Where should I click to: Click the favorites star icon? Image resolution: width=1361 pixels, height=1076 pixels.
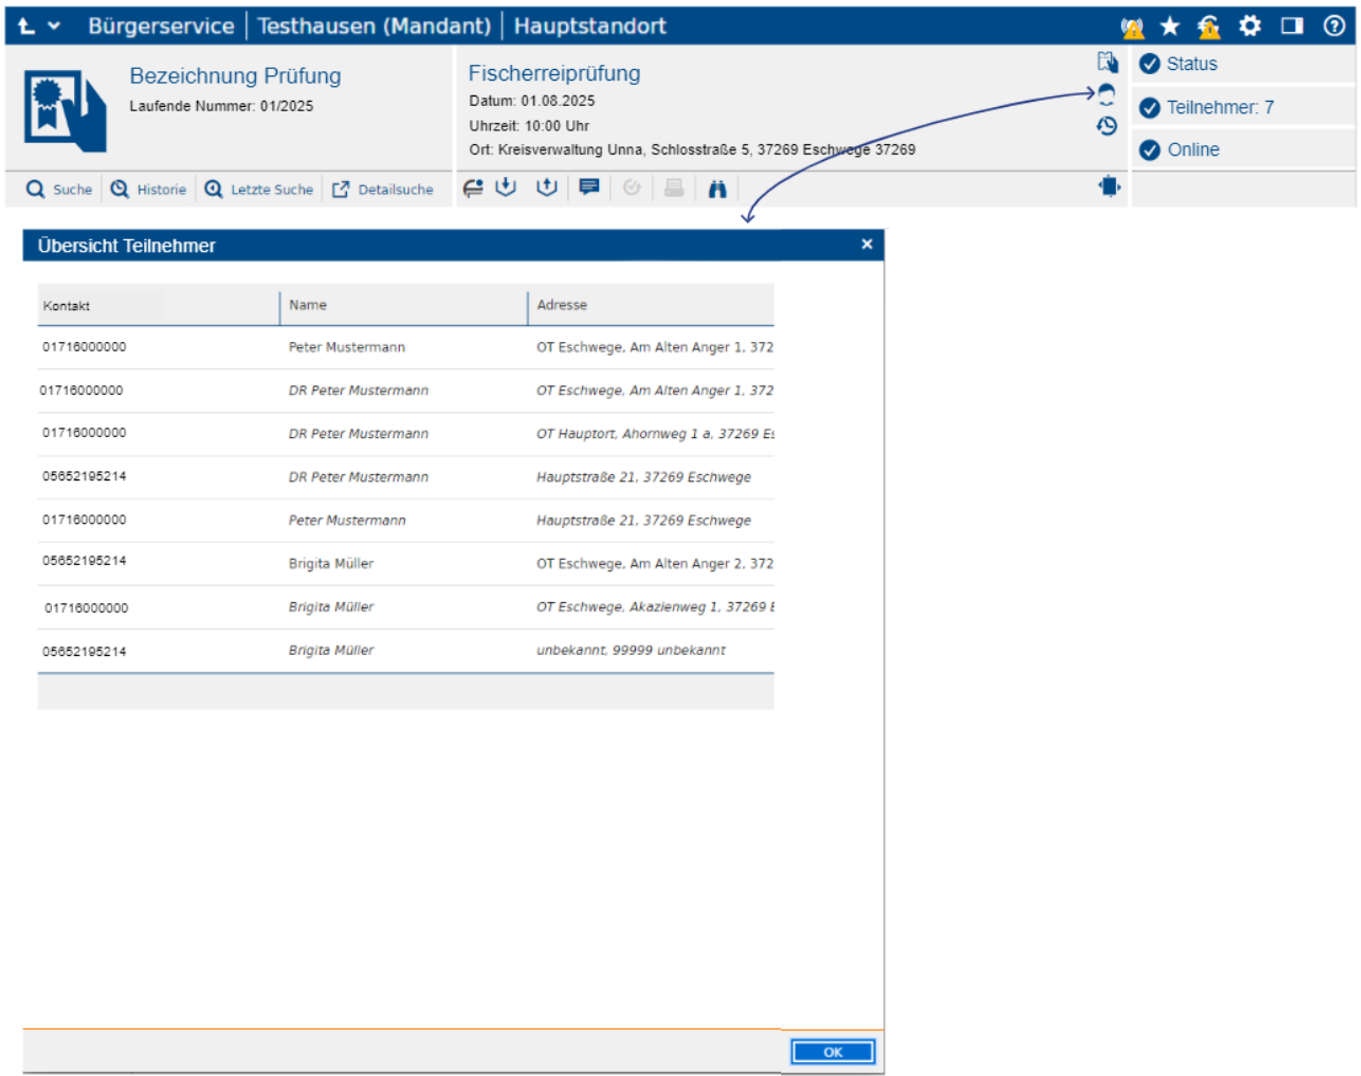tap(1170, 26)
